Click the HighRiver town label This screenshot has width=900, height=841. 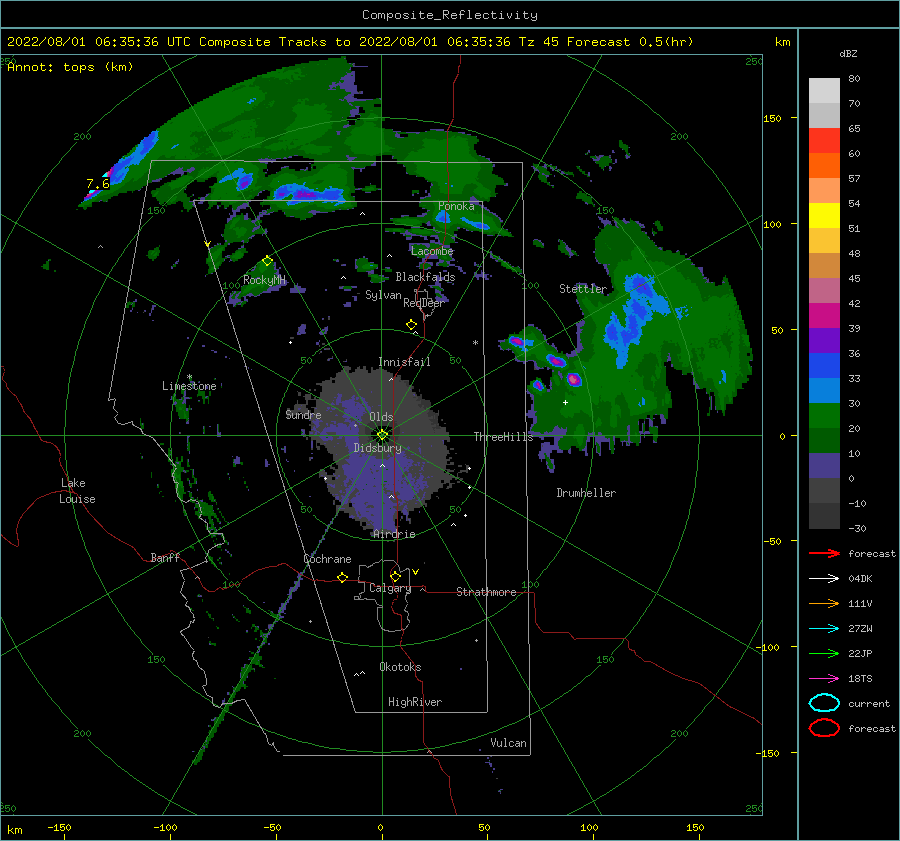click(415, 702)
